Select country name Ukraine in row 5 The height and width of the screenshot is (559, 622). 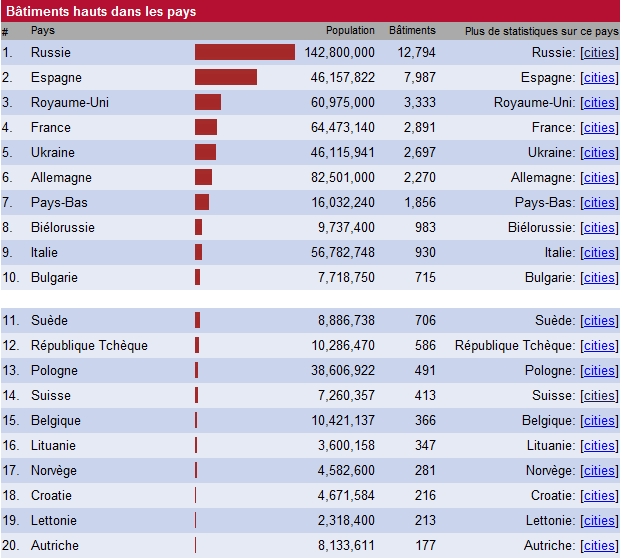click(53, 152)
